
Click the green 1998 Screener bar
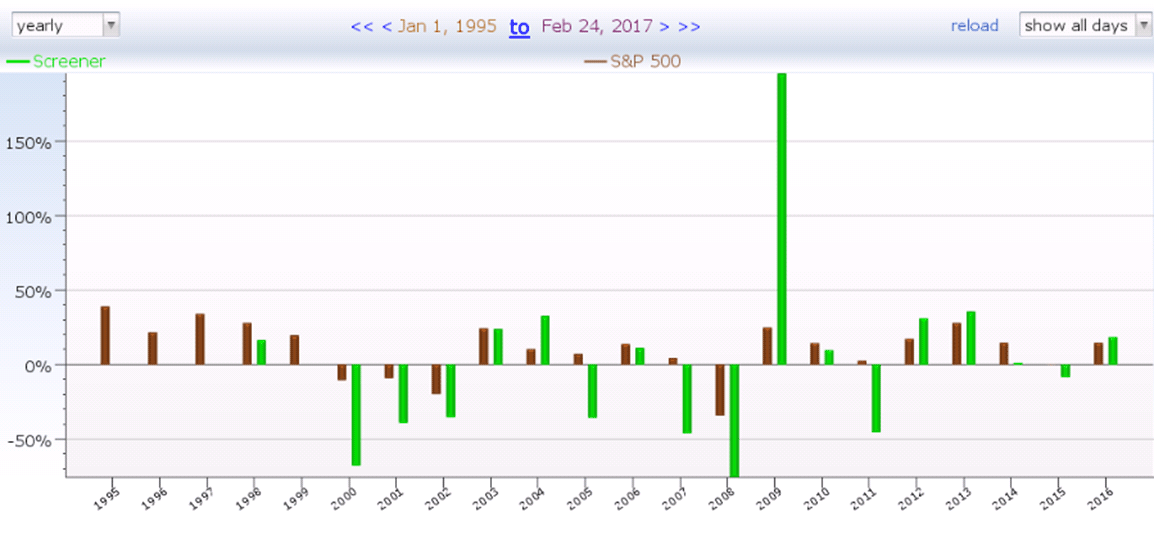[261, 353]
